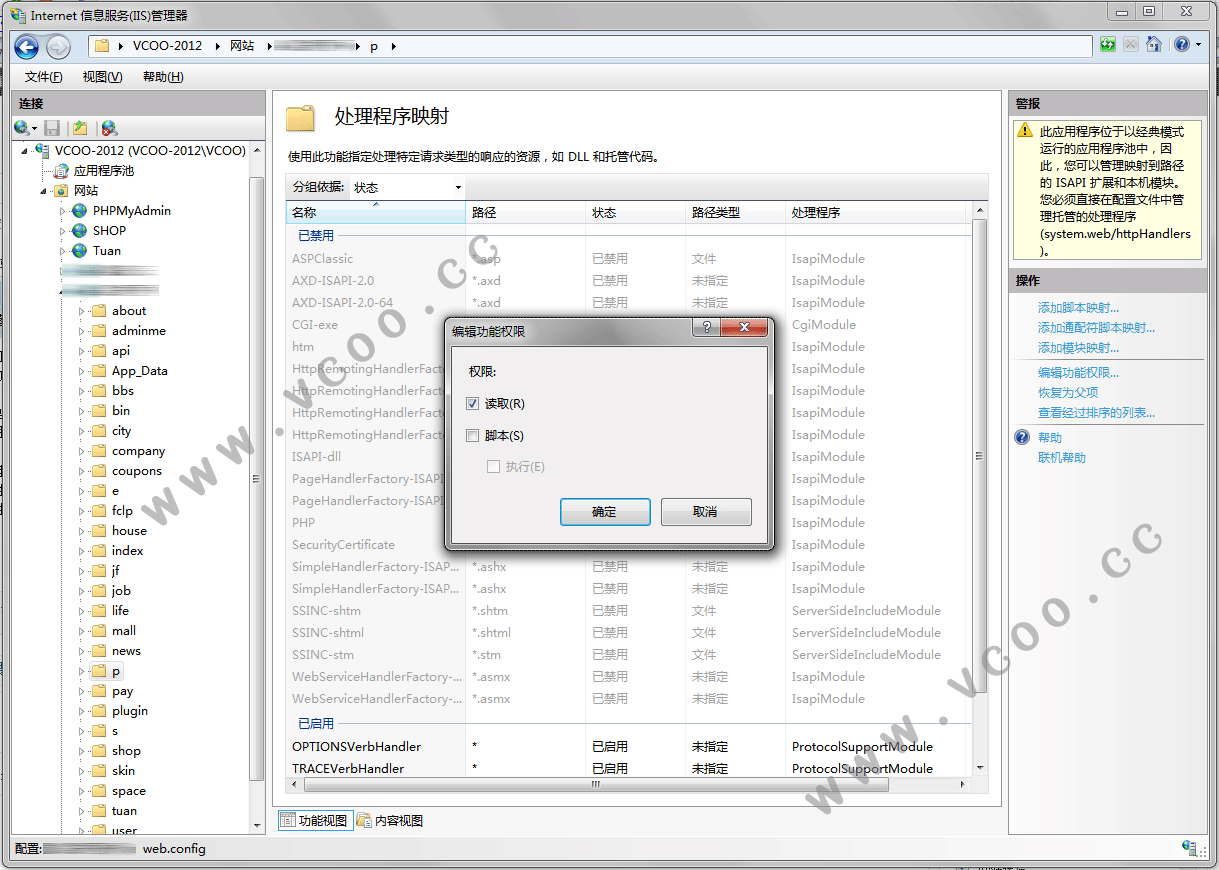The width and height of the screenshot is (1219, 870).
Task: Expand the App_Data folder tree node
Action: click(82, 371)
